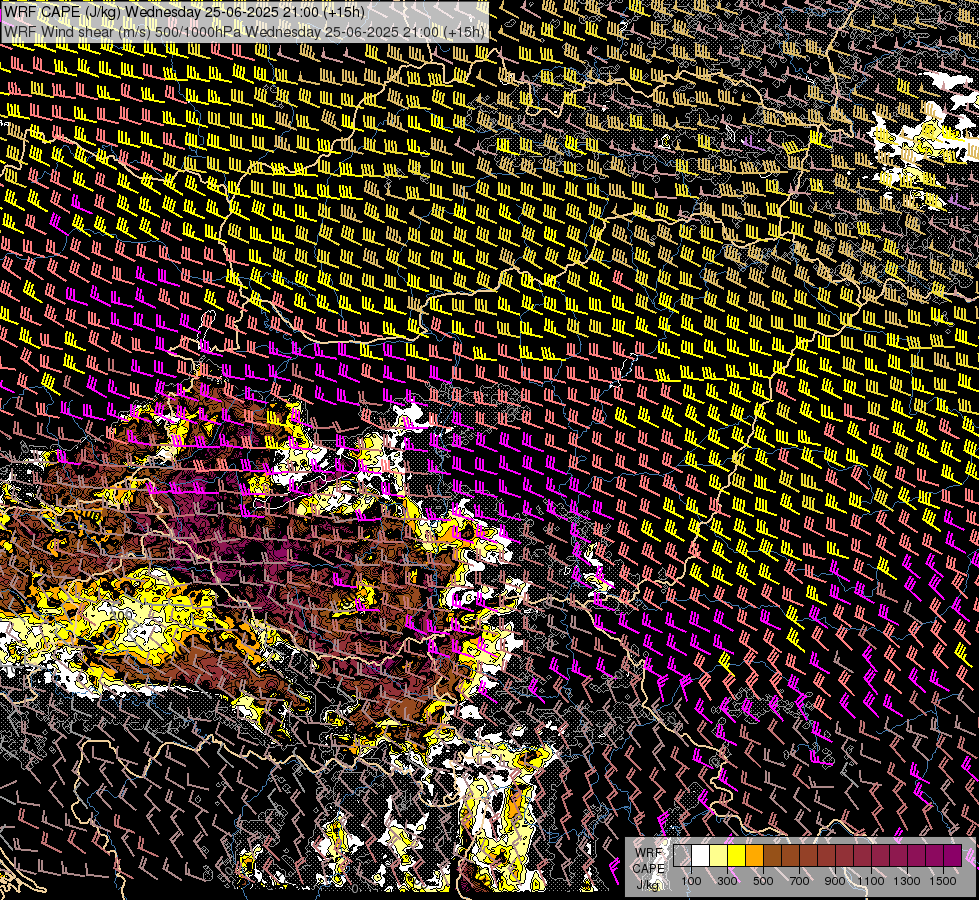Click the '1300' legend tick label
This screenshot has width=979, height=900.
pyautogui.click(x=907, y=881)
